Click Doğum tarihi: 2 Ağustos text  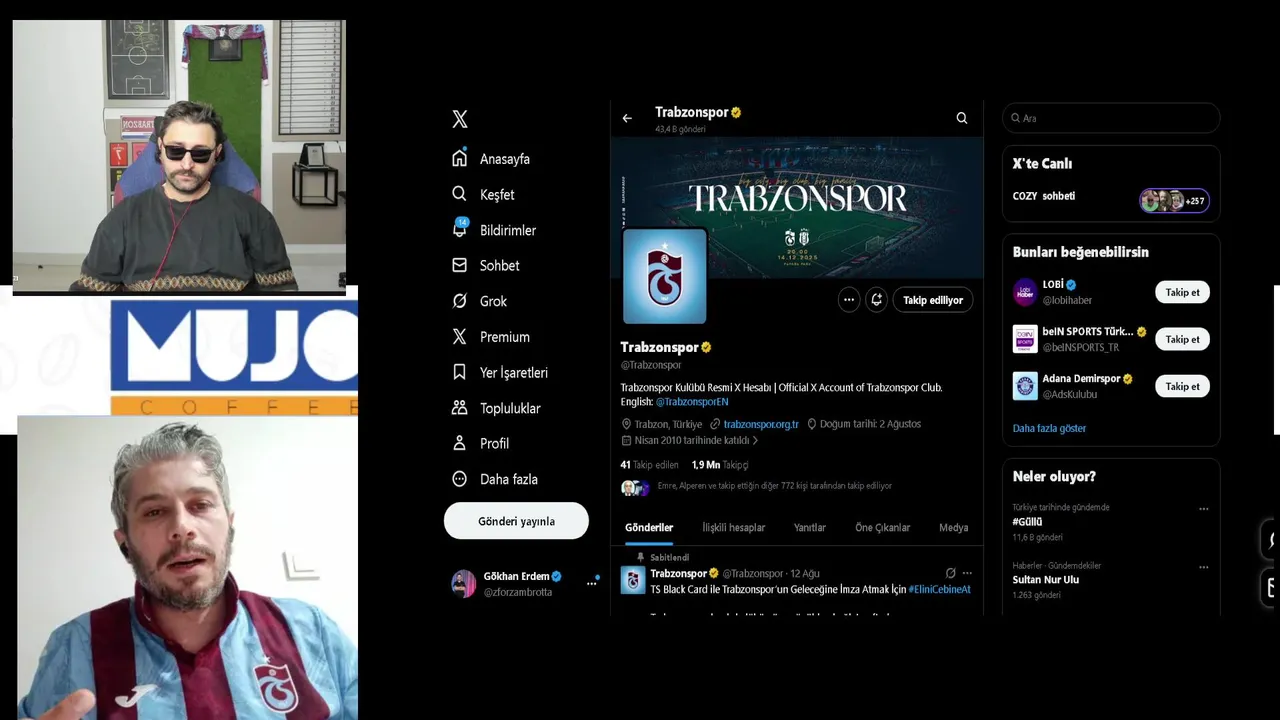pyautogui.click(x=870, y=424)
